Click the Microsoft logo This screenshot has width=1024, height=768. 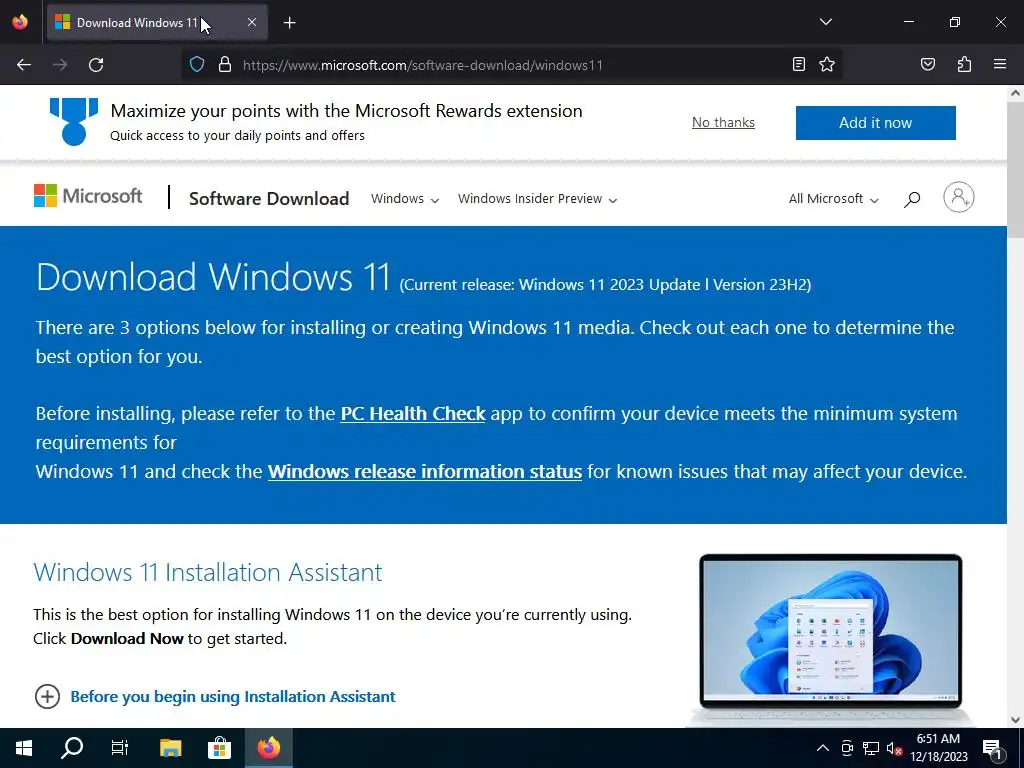pyautogui.click(x=88, y=196)
